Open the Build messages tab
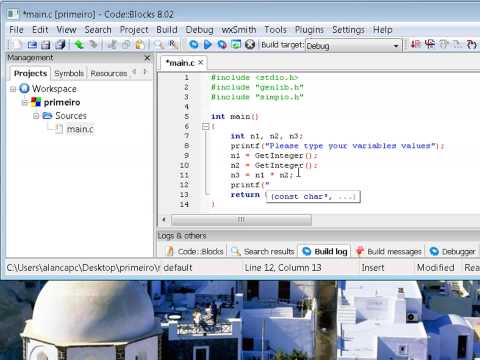 pyautogui.click(x=389, y=251)
